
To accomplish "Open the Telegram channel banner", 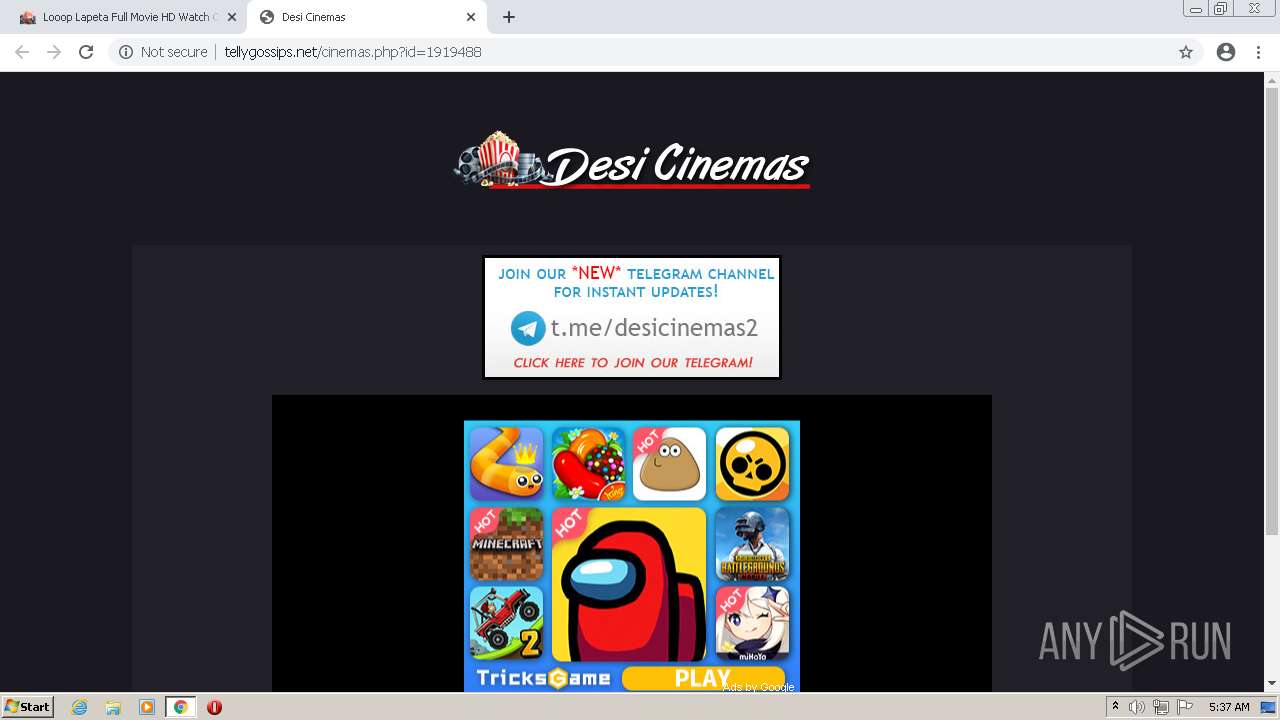I will (x=632, y=318).
